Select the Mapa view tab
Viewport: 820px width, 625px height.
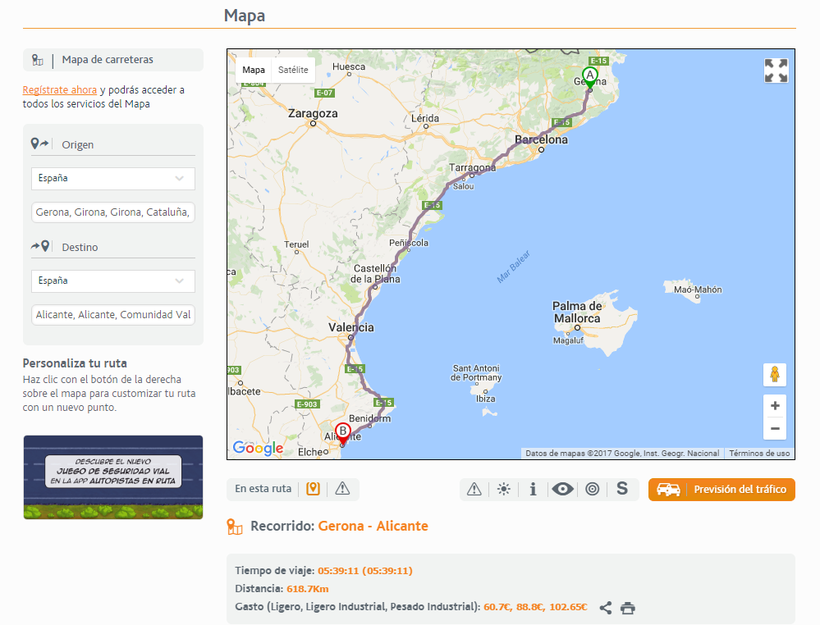coord(254,70)
